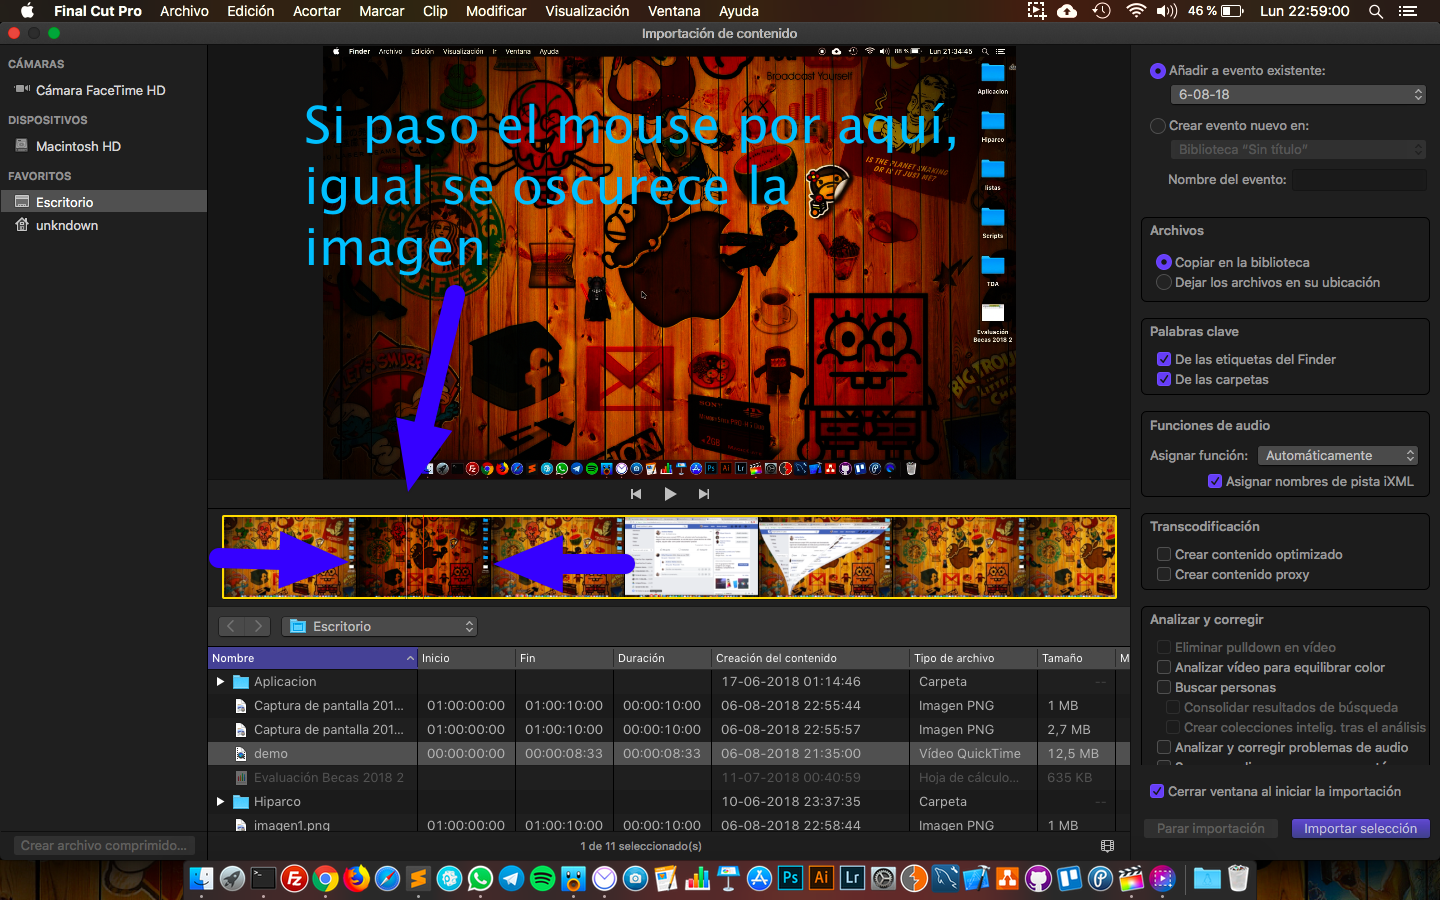
Task: Open Spotify from the Dock
Action: click(542, 878)
